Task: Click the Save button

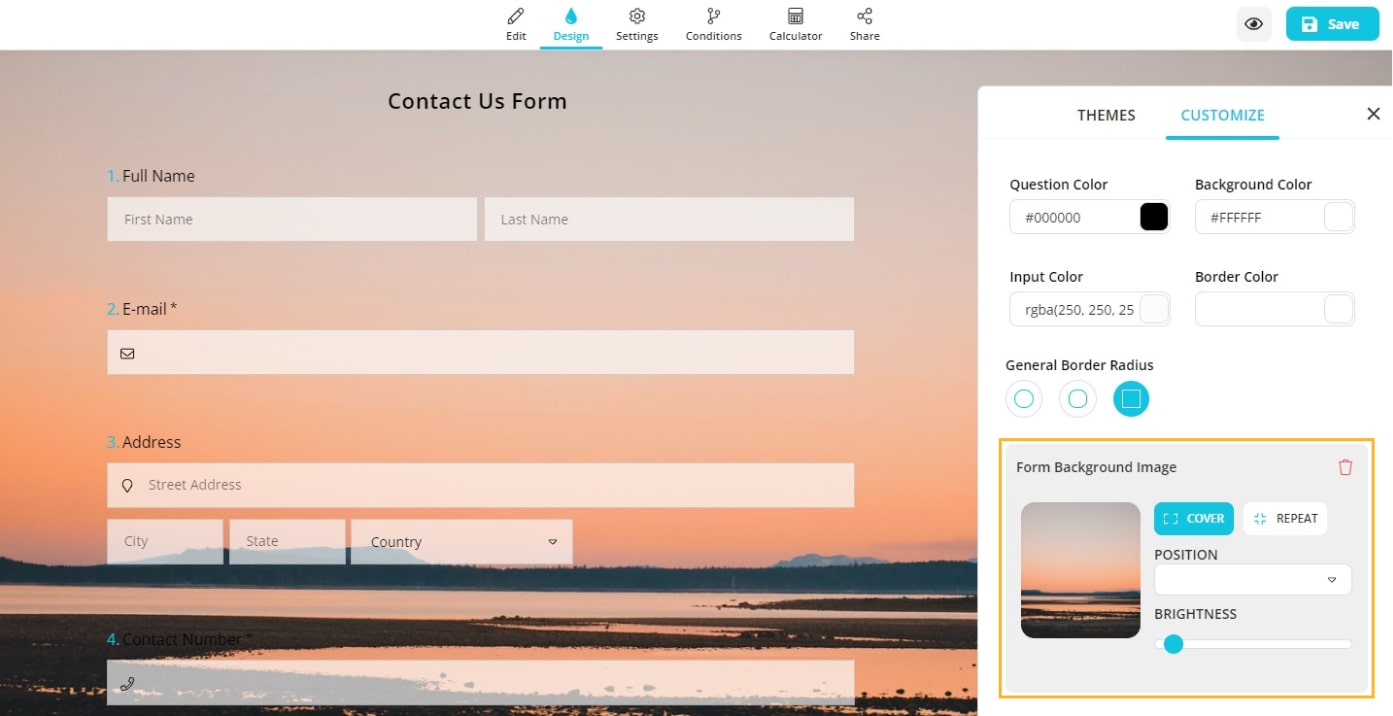Action: pos(1331,23)
